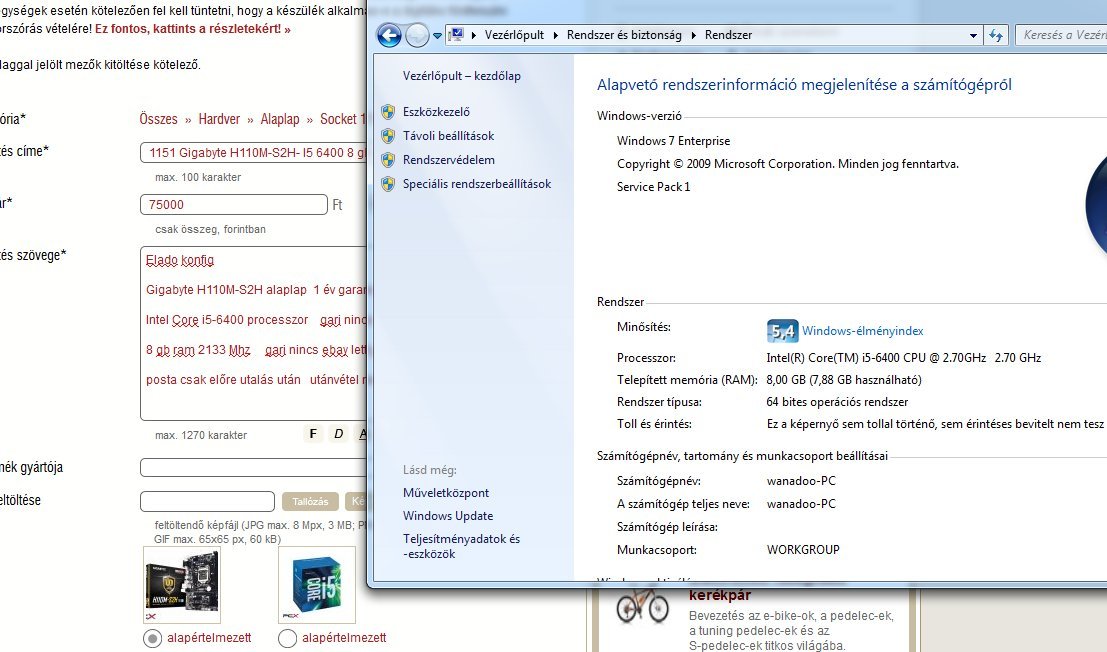Expand the arrow after Vezérlőpult
The height and width of the screenshot is (652, 1107).
(556, 35)
